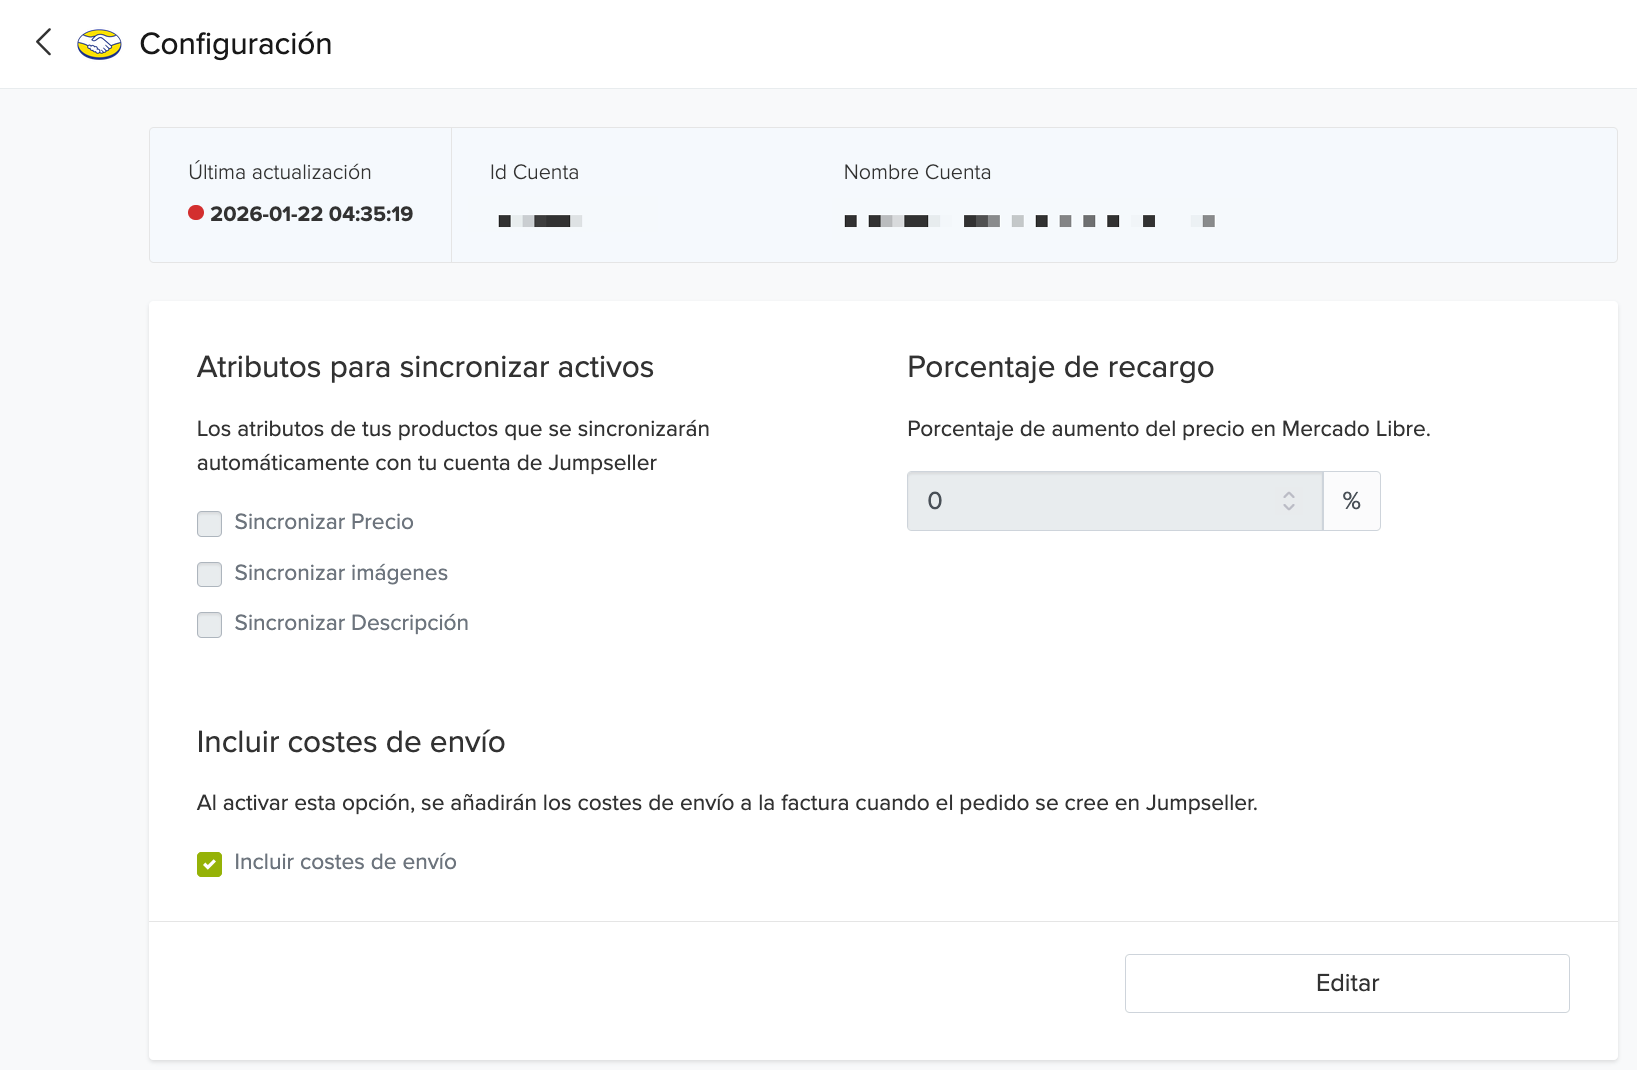Screen dimensions: 1637x1070
Task: Click the Mercado Libre handshake logo
Action: 99,44
